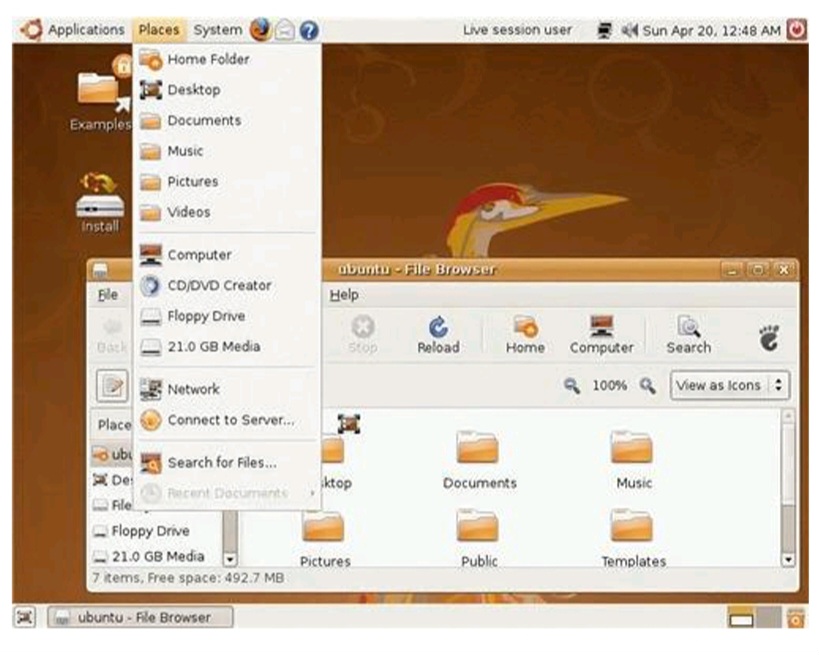The width and height of the screenshot is (819, 655).
Task: Click the 100% zoom level label
Action: pyautogui.click(x=610, y=385)
